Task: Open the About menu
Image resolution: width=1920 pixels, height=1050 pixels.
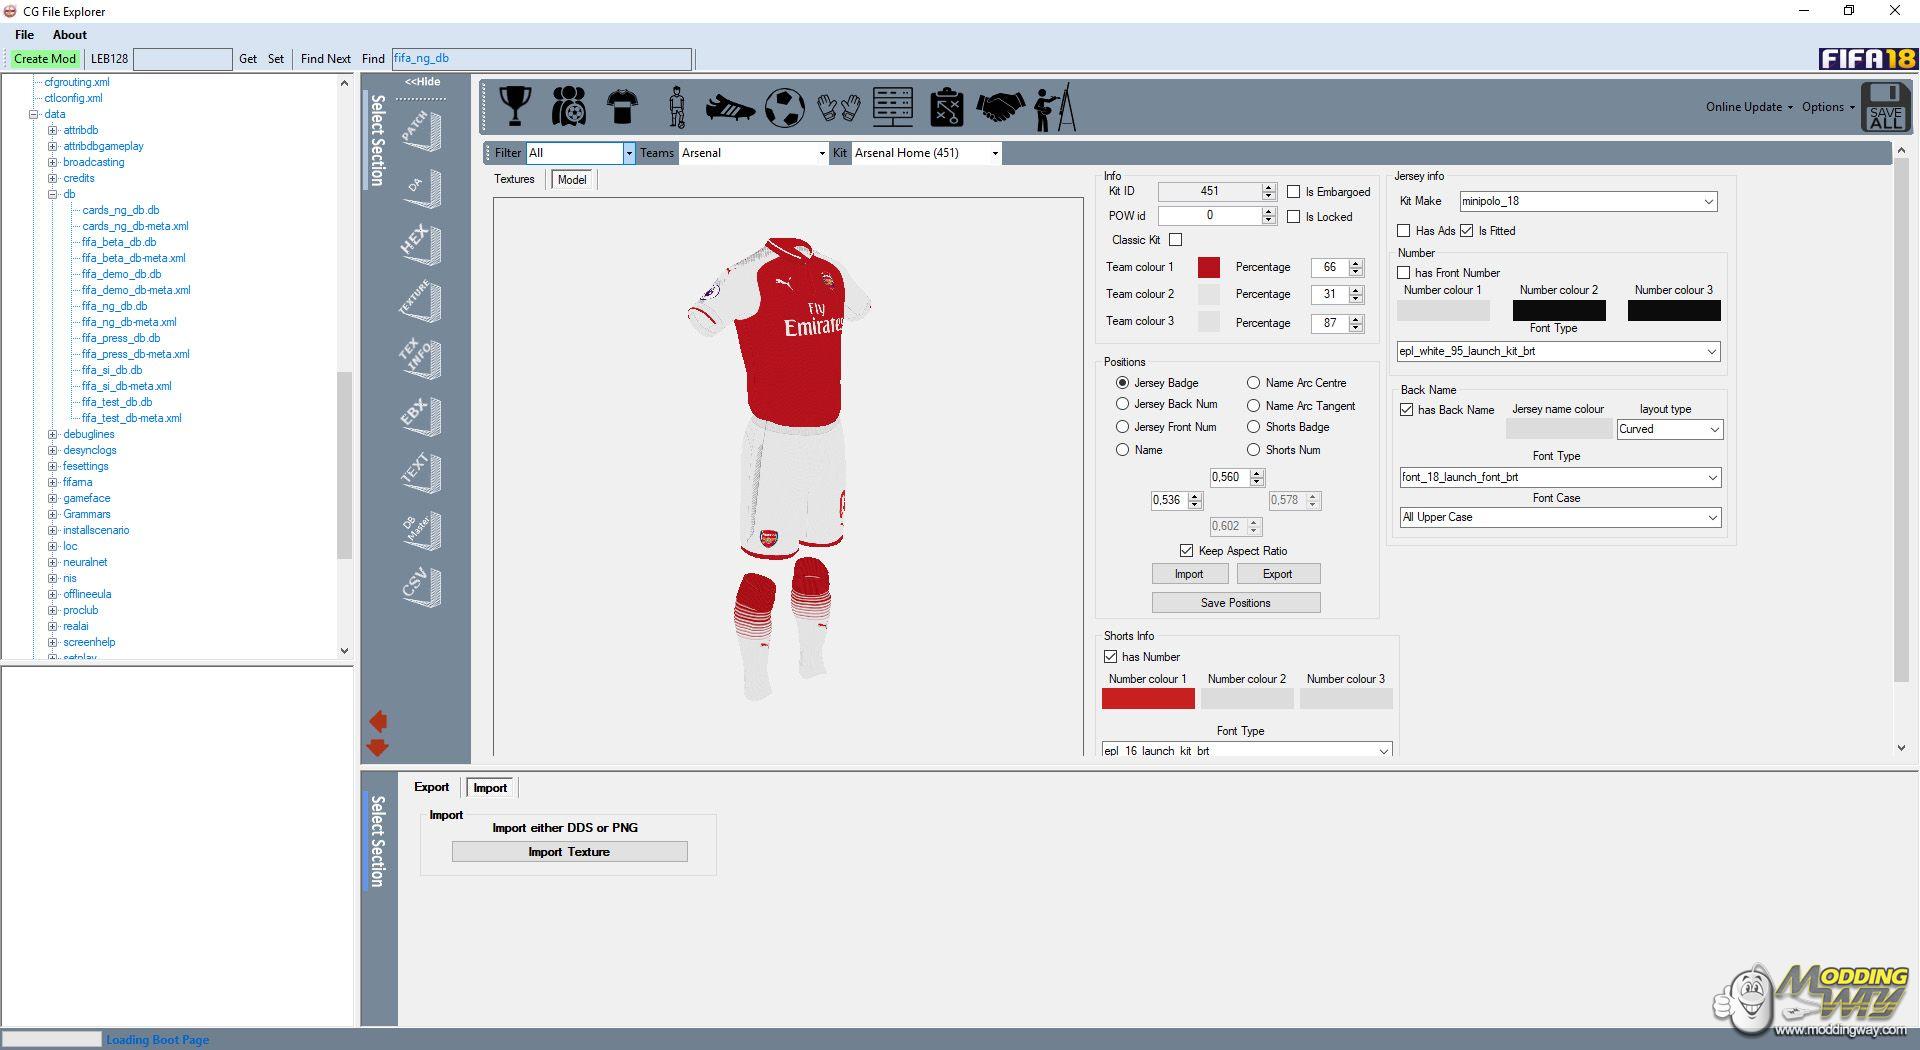Action: [x=70, y=35]
